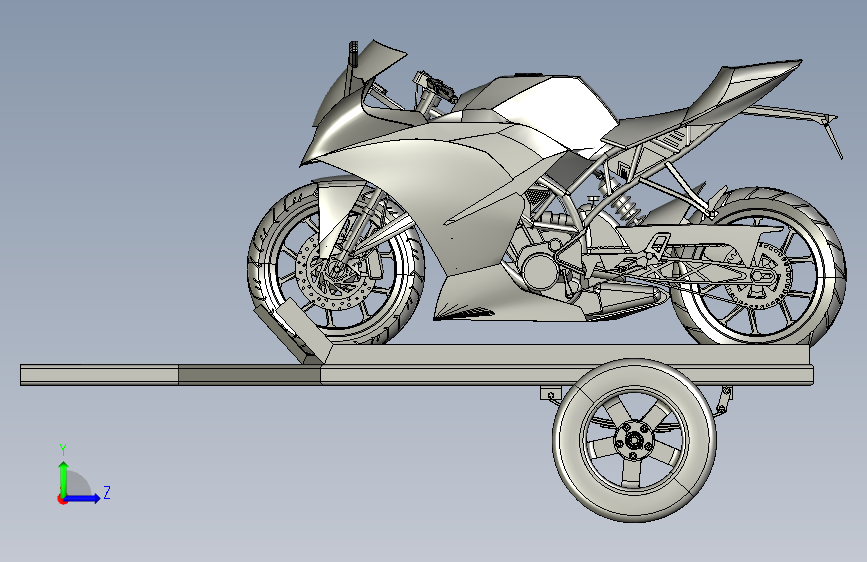Click the green Y axis arrow of the triad
The width and height of the screenshot is (867, 562).
click(x=64, y=477)
